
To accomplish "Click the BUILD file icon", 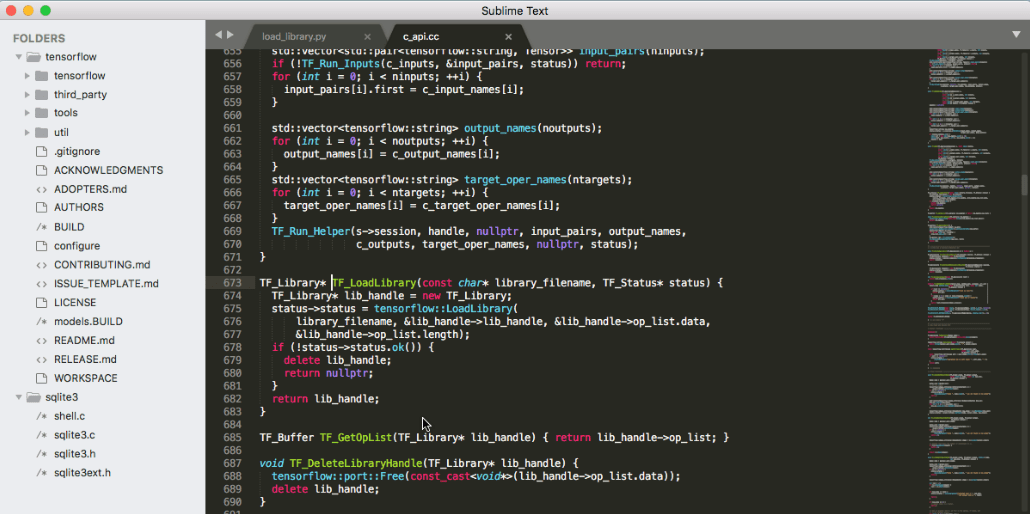I will coord(41,227).
